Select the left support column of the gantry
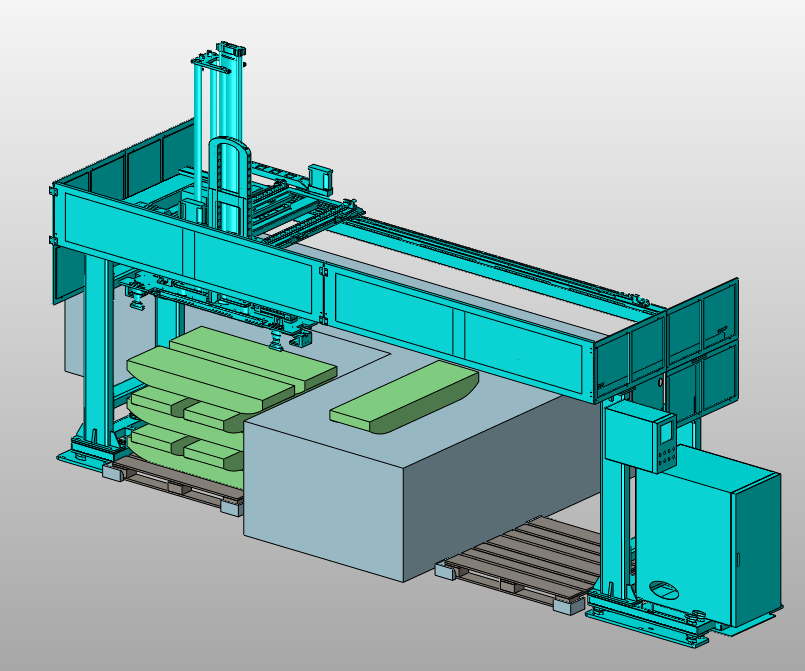The image size is (805, 671). (x=98, y=352)
